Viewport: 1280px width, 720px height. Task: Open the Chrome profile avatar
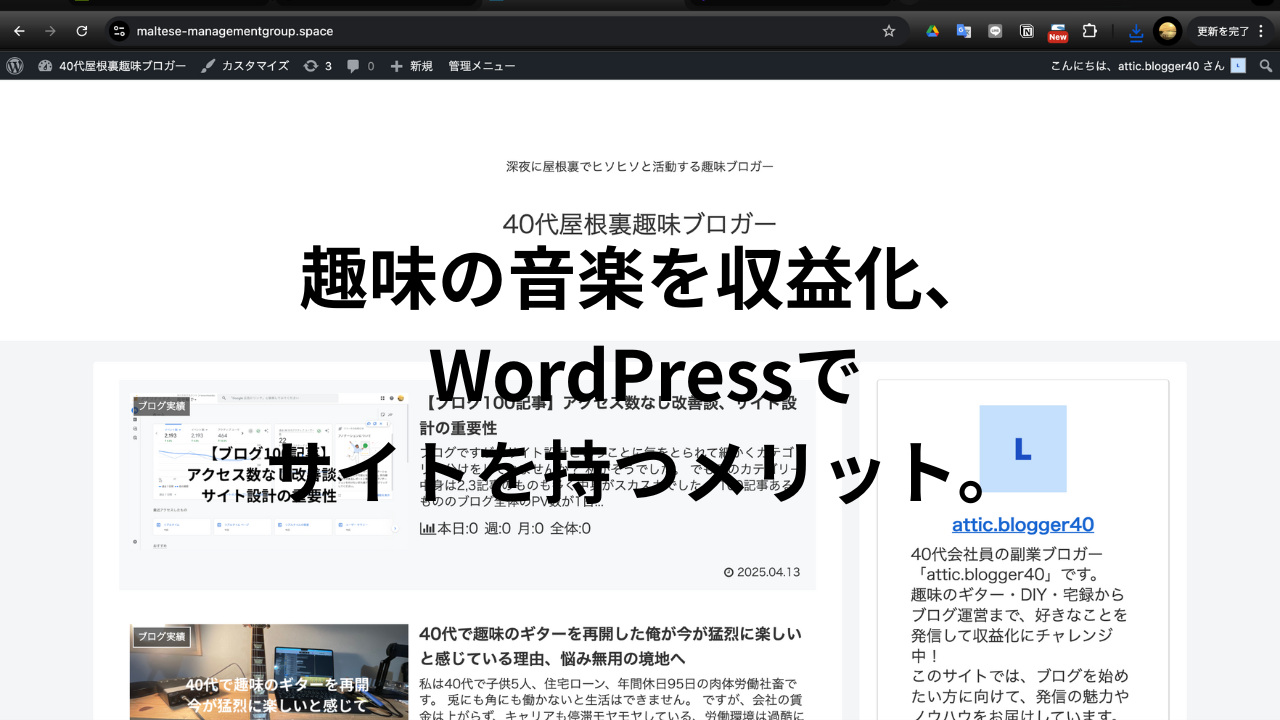click(1167, 31)
